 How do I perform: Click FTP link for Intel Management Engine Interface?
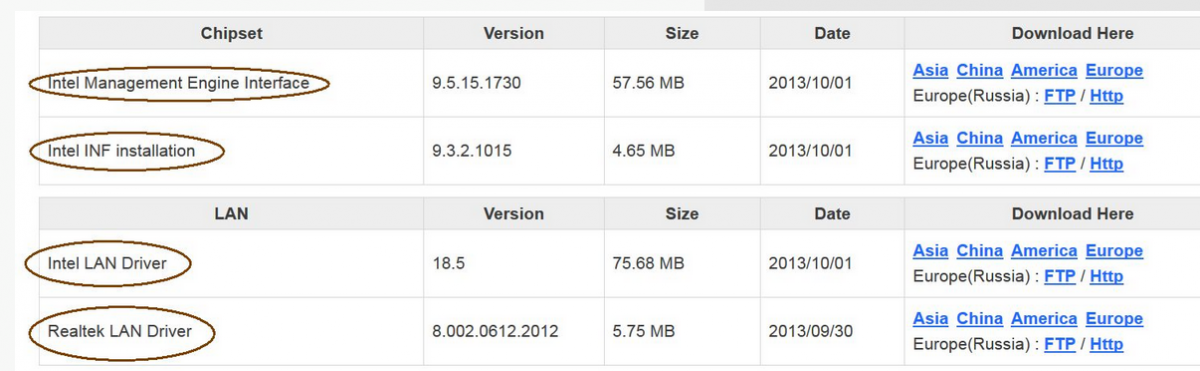[x=1059, y=96]
